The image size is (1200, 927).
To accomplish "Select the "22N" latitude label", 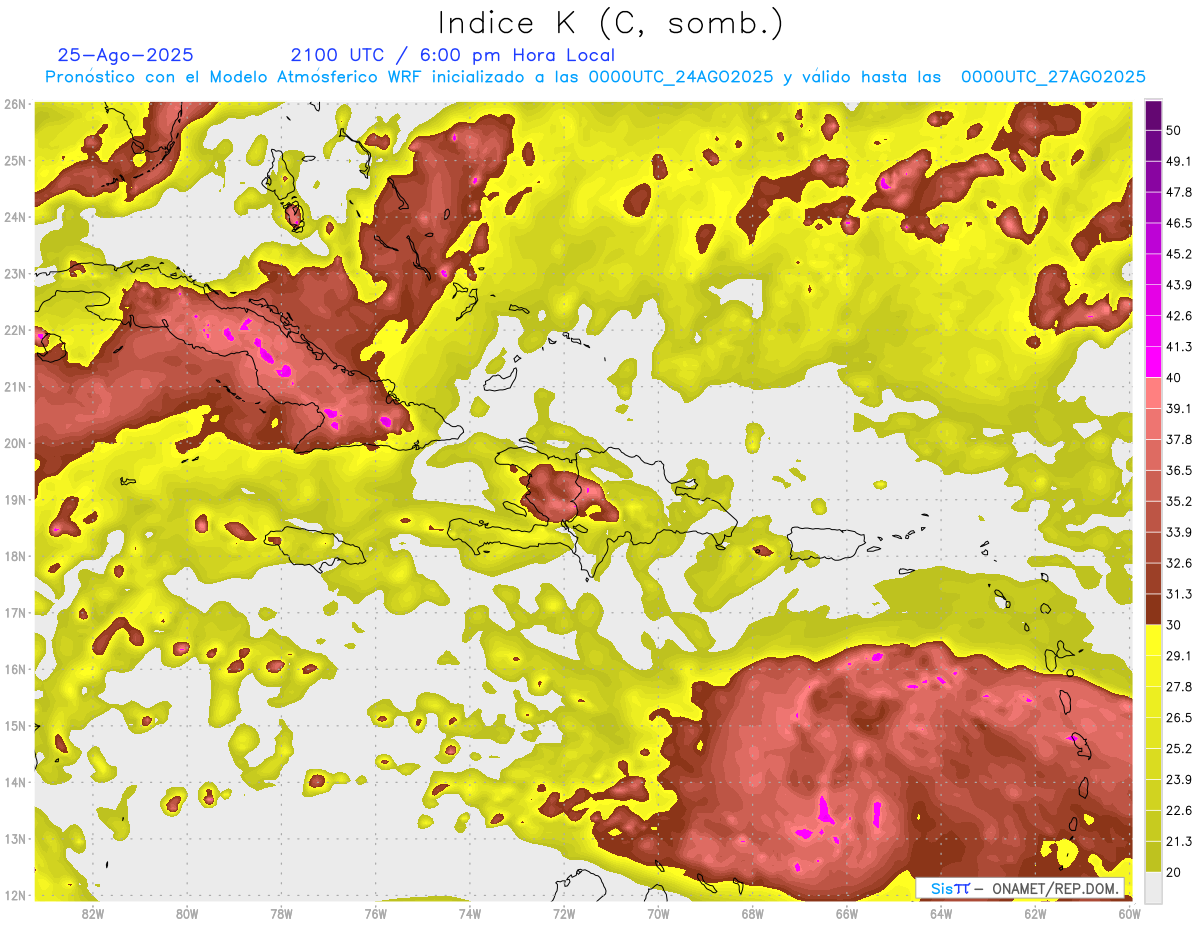I will click(x=15, y=330).
